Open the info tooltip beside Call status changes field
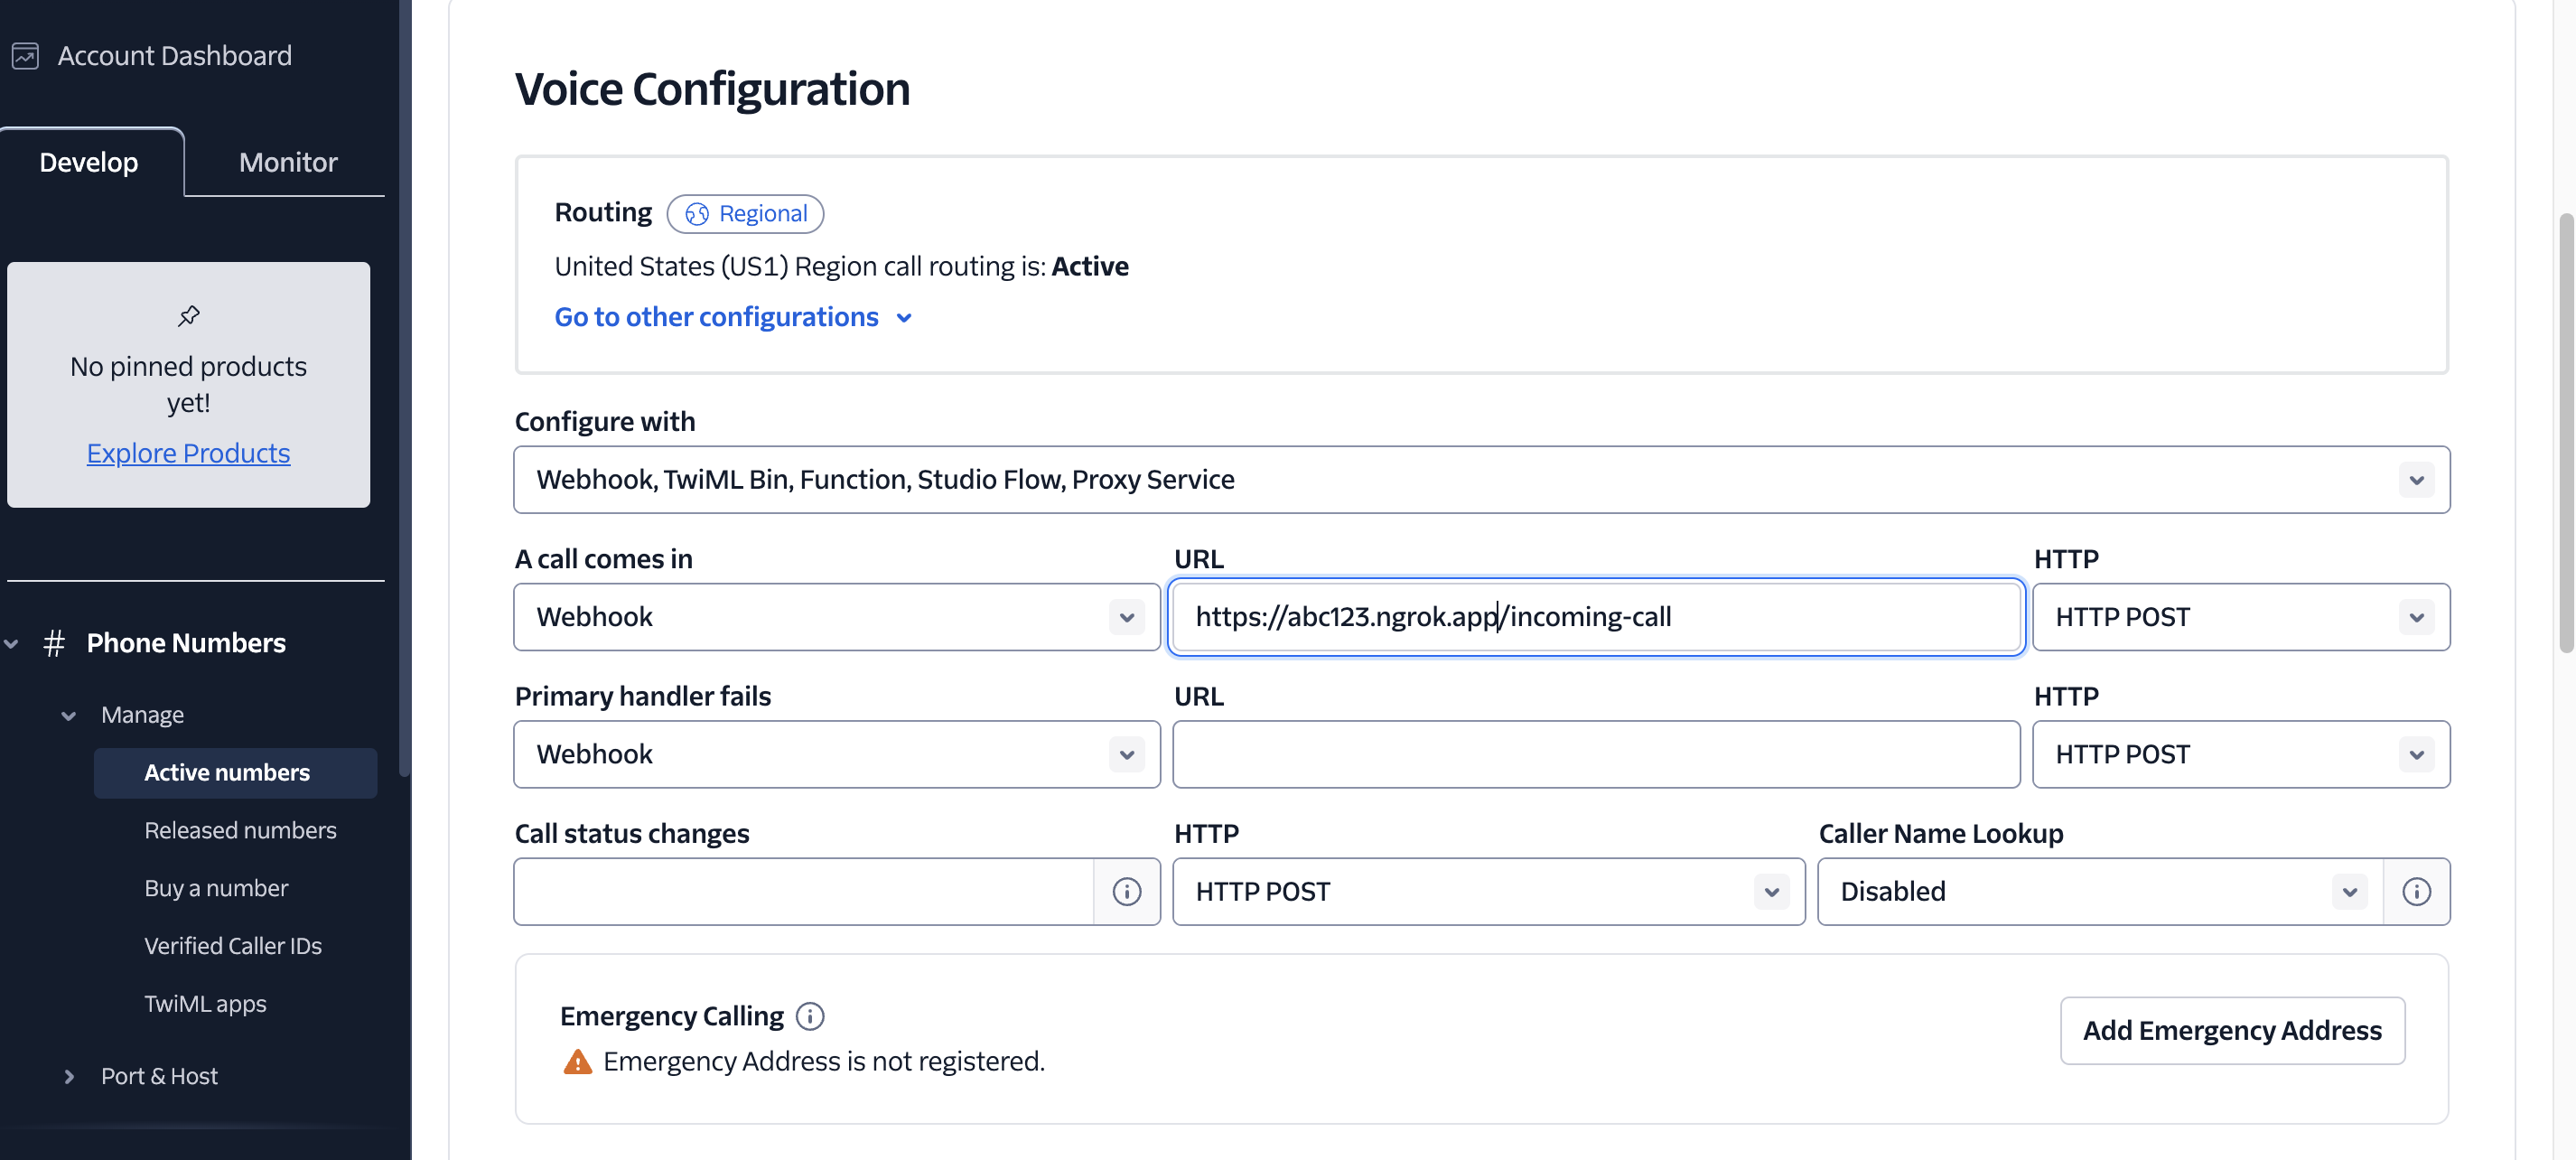The width and height of the screenshot is (2576, 1160). [x=1127, y=891]
